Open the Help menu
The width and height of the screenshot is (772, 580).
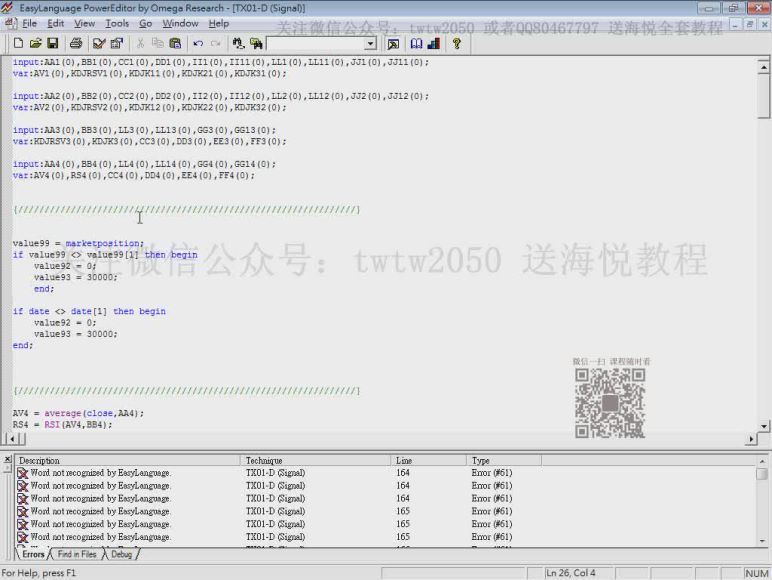pyautogui.click(x=219, y=24)
